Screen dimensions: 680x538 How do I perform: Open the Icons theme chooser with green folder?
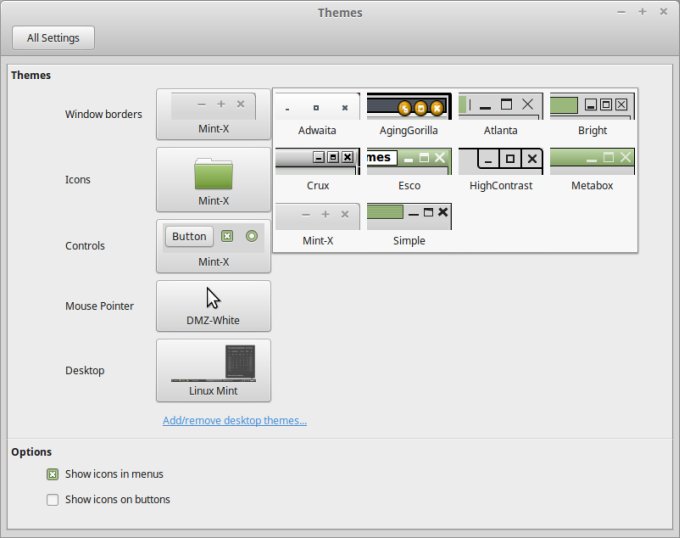(x=213, y=180)
